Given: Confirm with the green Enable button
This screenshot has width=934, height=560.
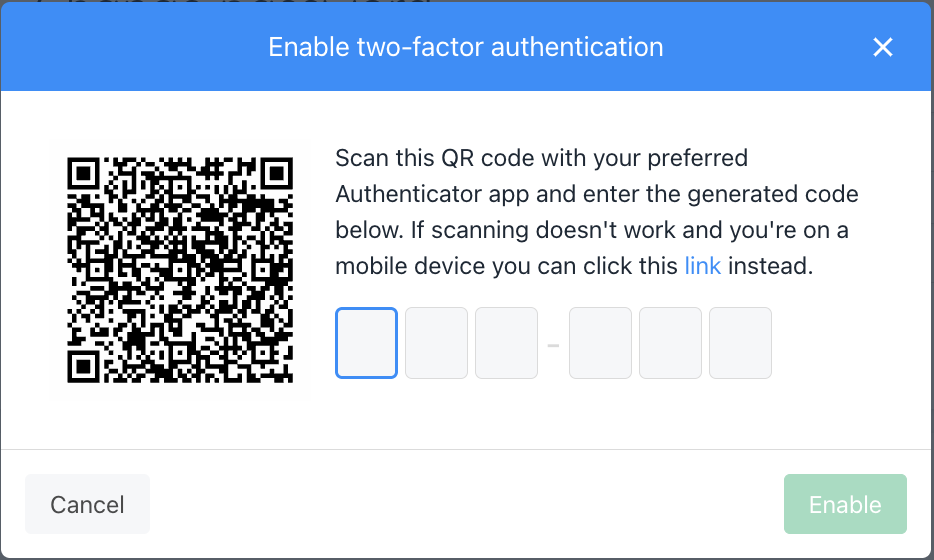Looking at the screenshot, I should click(845, 504).
